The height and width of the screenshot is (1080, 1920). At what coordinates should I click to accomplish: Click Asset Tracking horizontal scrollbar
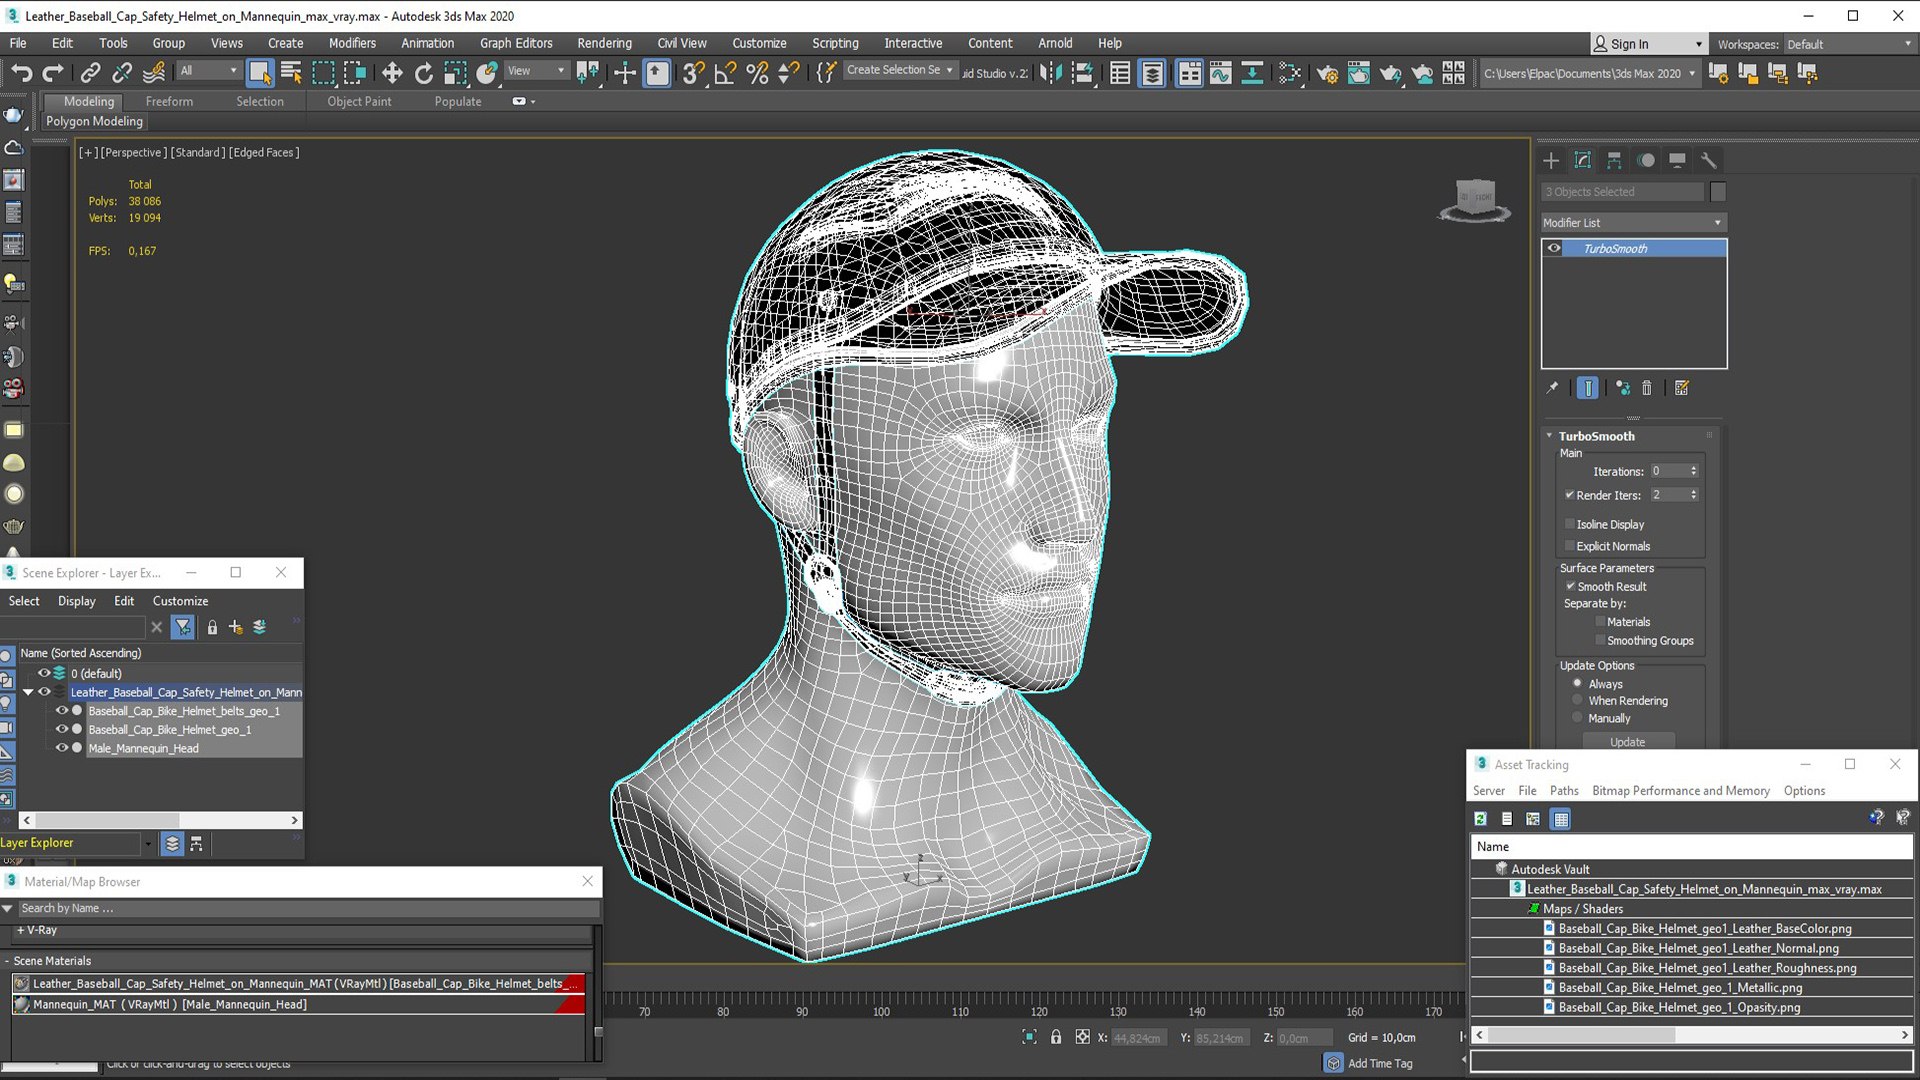click(1692, 1035)
